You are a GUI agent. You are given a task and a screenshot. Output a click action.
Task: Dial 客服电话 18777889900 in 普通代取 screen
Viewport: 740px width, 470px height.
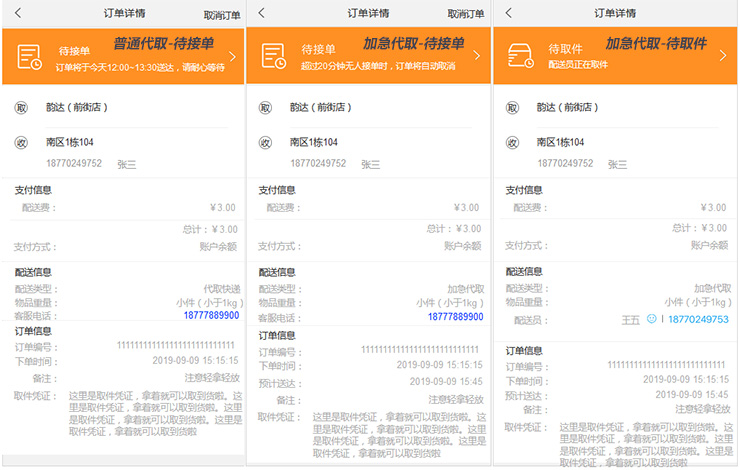[211, 316]
